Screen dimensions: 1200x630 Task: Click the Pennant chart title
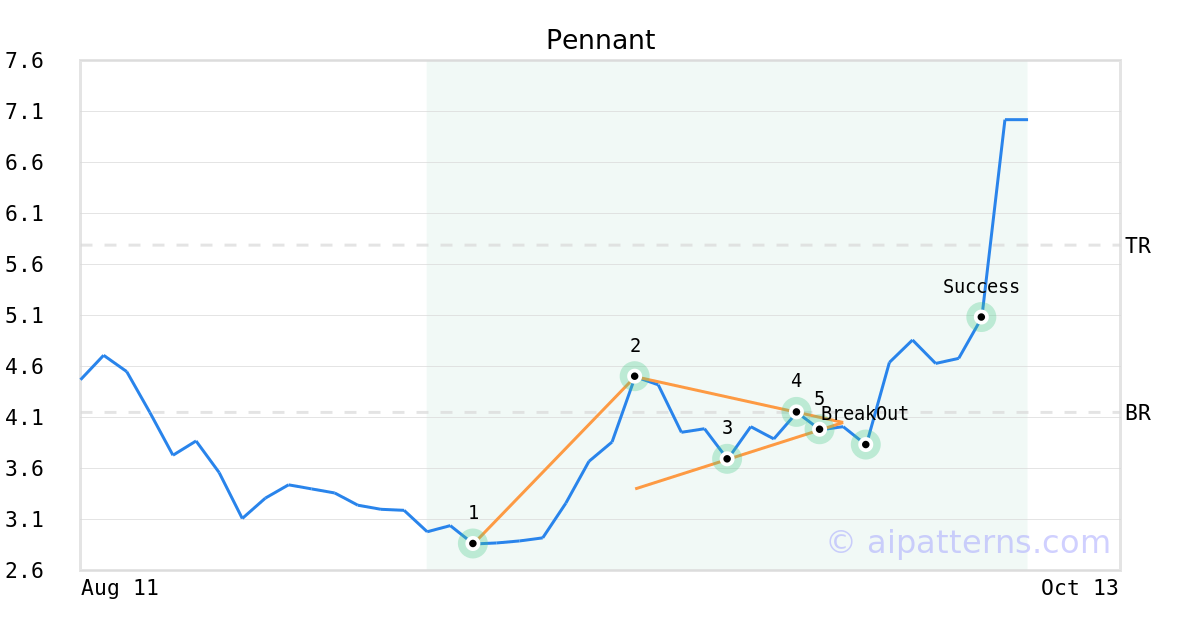pos(600,40)
